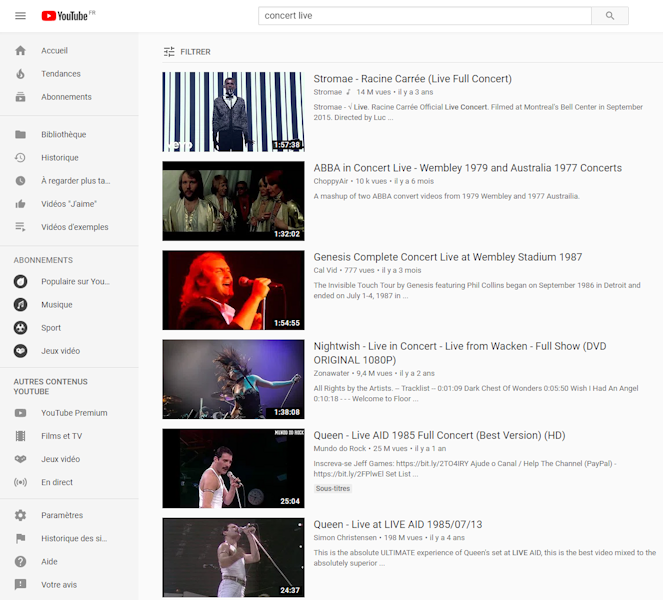Play the ABBA concert thumbnail

tap(233, 201)
